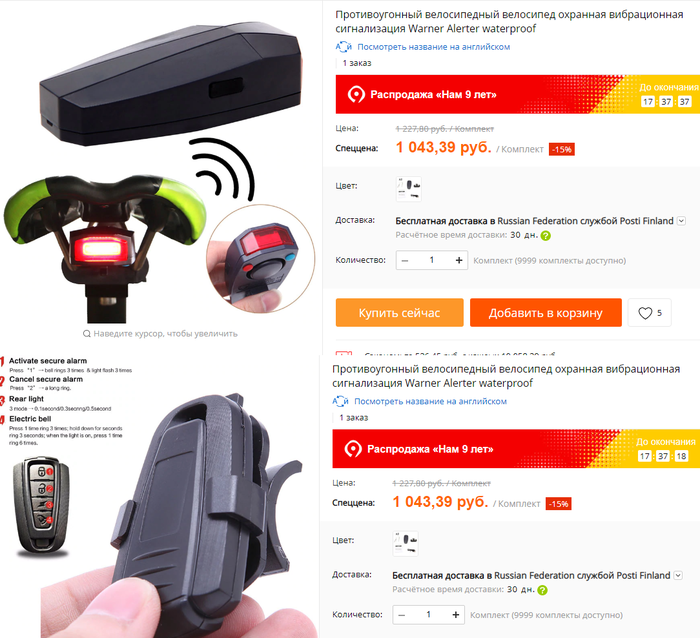Select the color variant thumbnail in the top listing
The height and width of the screenshot is (638, 700).
click(x=408, y=188)
